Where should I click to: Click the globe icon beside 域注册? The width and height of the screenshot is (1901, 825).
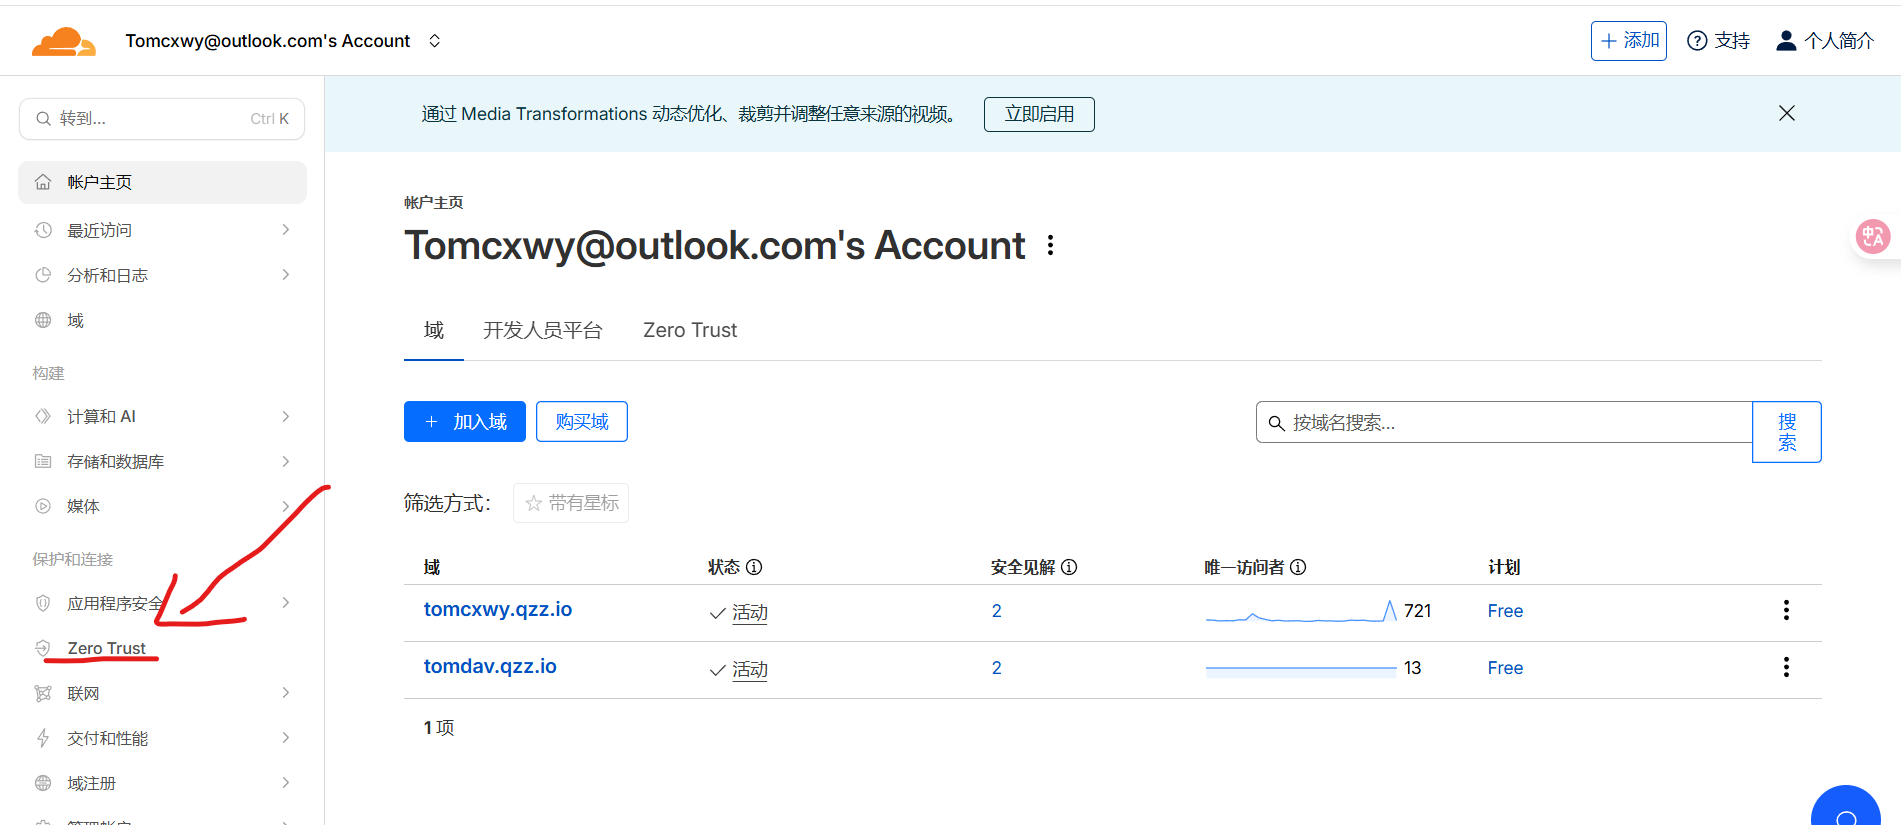pyautogui.click(x=43, y=783)
